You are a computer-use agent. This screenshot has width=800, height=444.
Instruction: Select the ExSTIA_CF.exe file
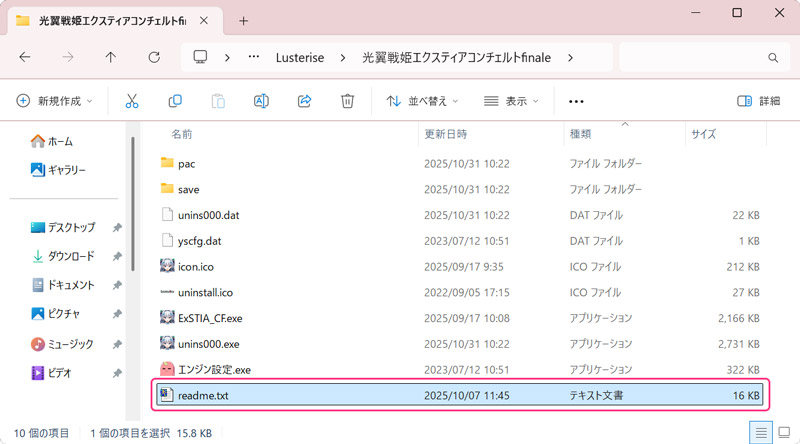(212, 317)
